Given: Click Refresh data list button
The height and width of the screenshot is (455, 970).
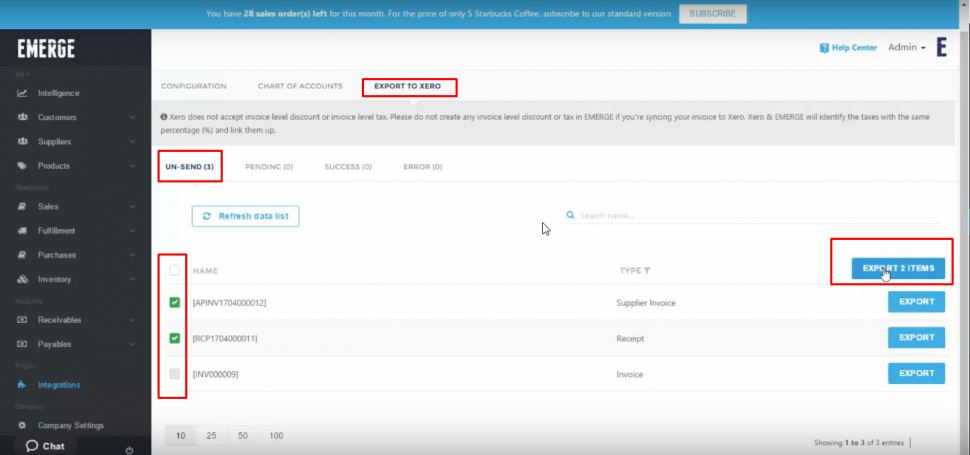Looking at the screenshot, I should [x=246, y=216].
